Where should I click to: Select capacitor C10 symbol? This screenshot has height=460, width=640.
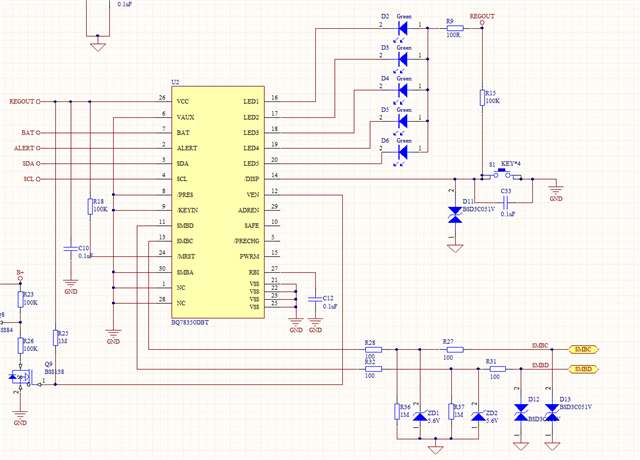point(71,248)
